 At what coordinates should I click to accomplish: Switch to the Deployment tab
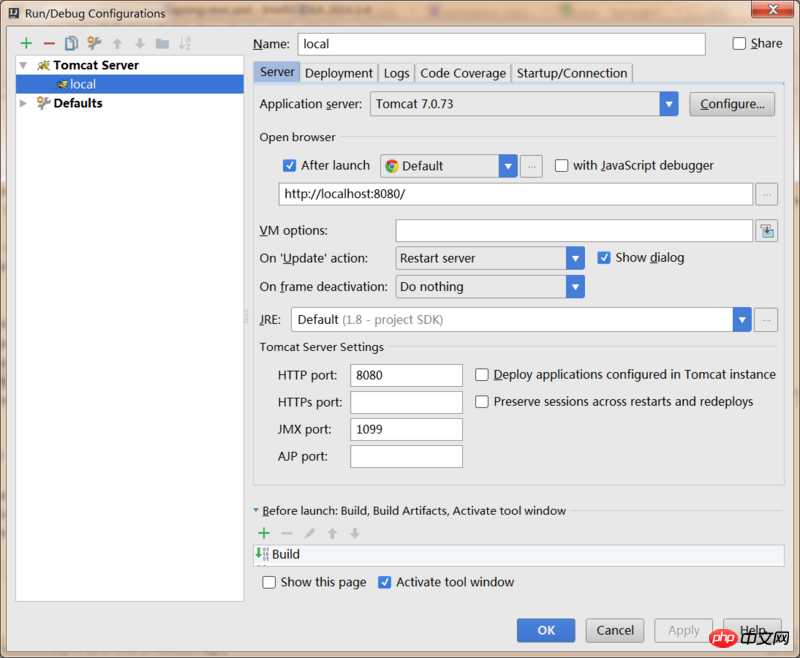[x=339, y=73]
